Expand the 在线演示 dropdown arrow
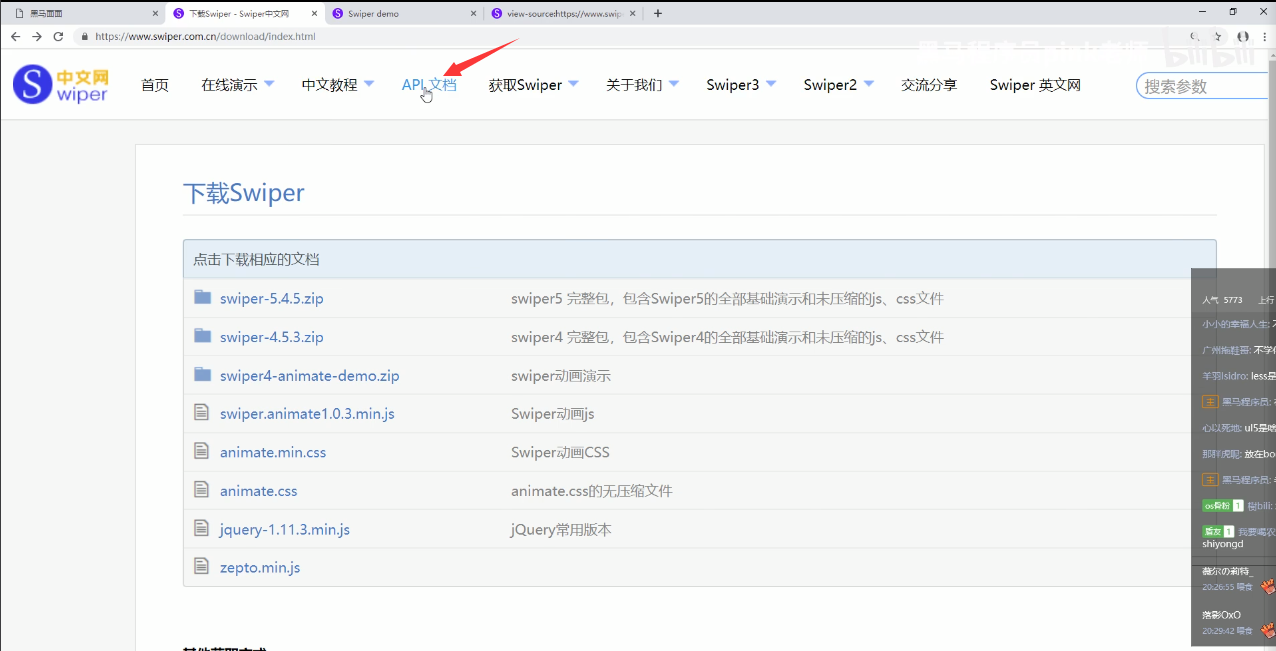The height and width of the screenshot is (651, 1276). [x=269, y=84]
